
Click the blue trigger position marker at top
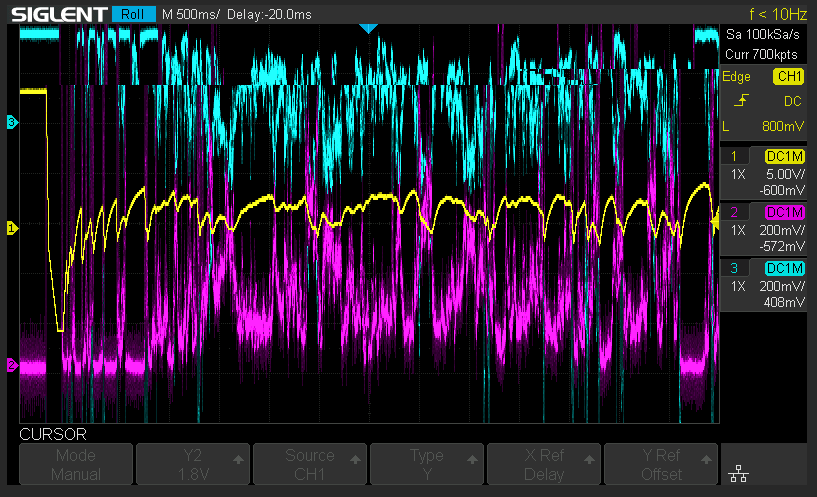pos(368,29)
